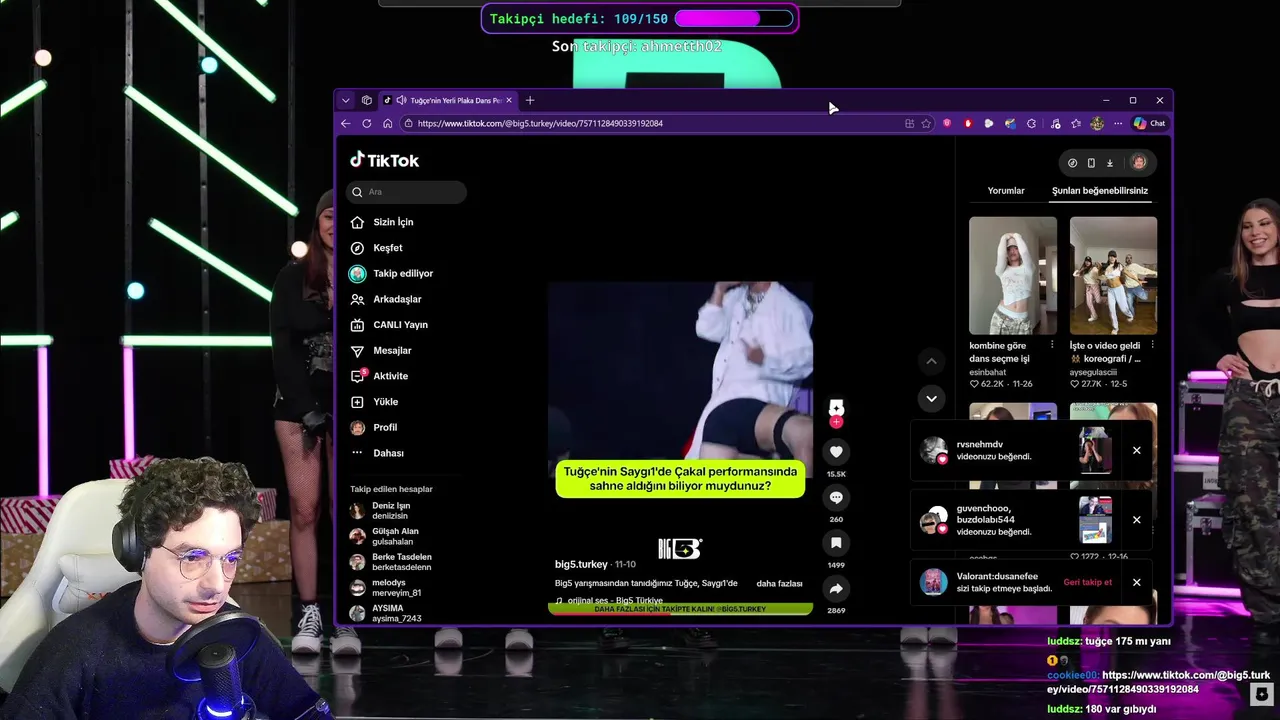The width and height of the screenshot is (1280, 720).
Task: Open a new browser tab
Action: [x=530, y=100]
